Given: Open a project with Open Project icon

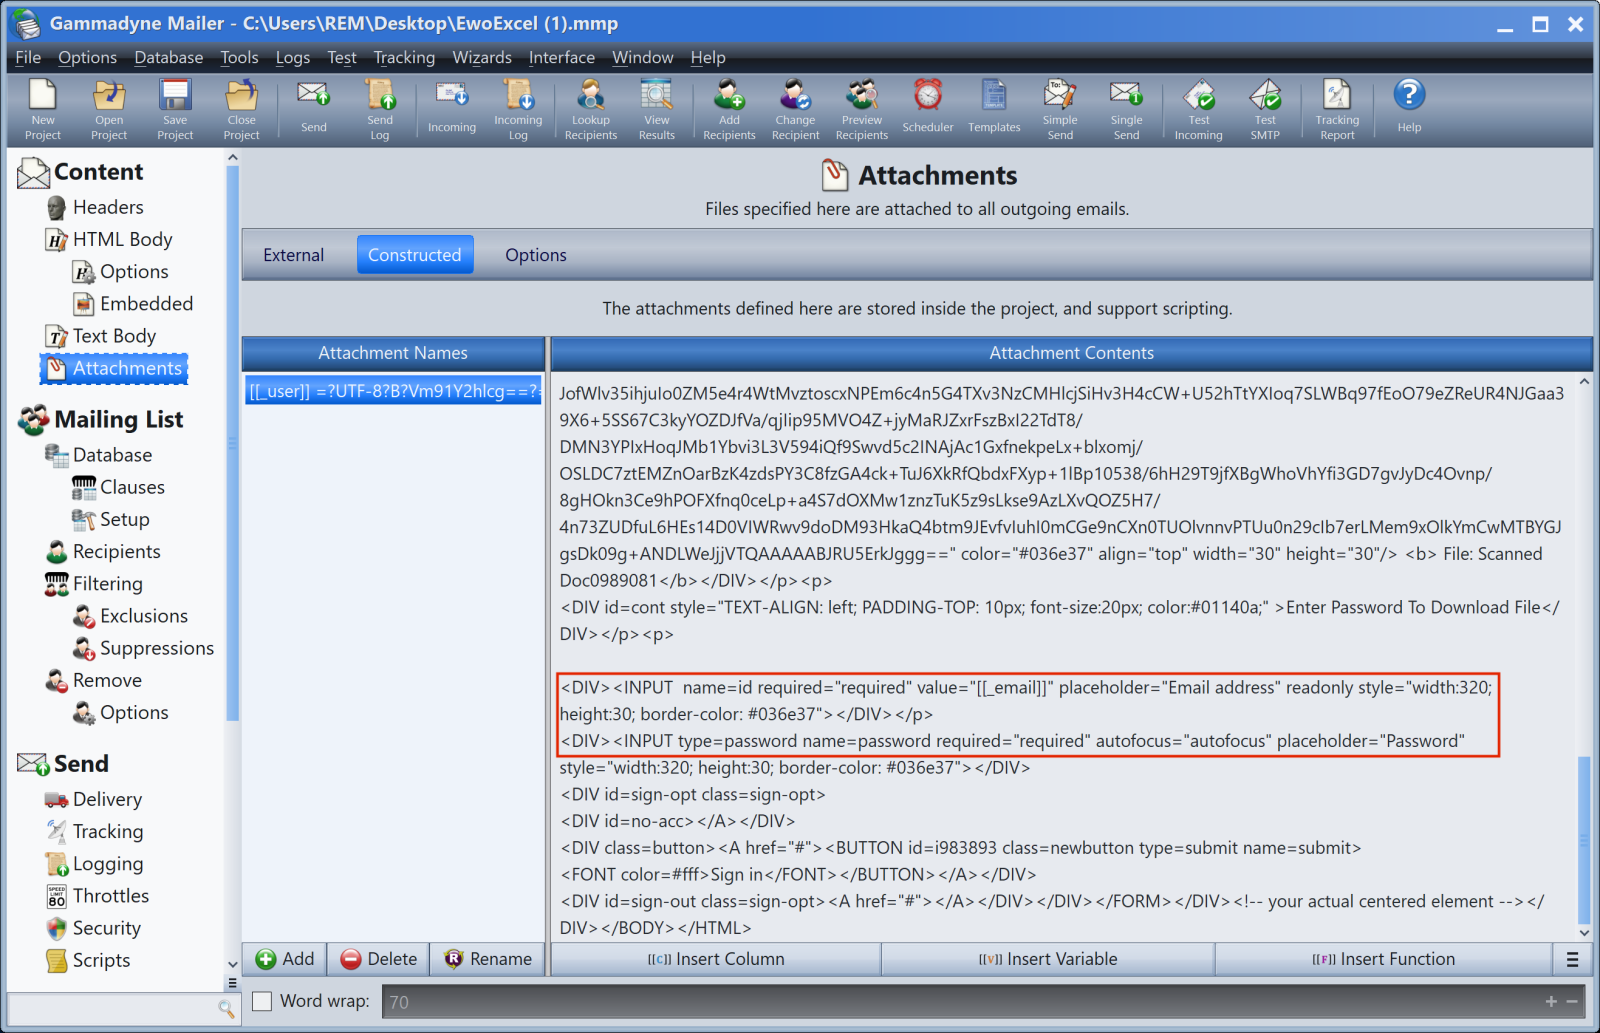Looking at the screenshot, I should point(109,95).
